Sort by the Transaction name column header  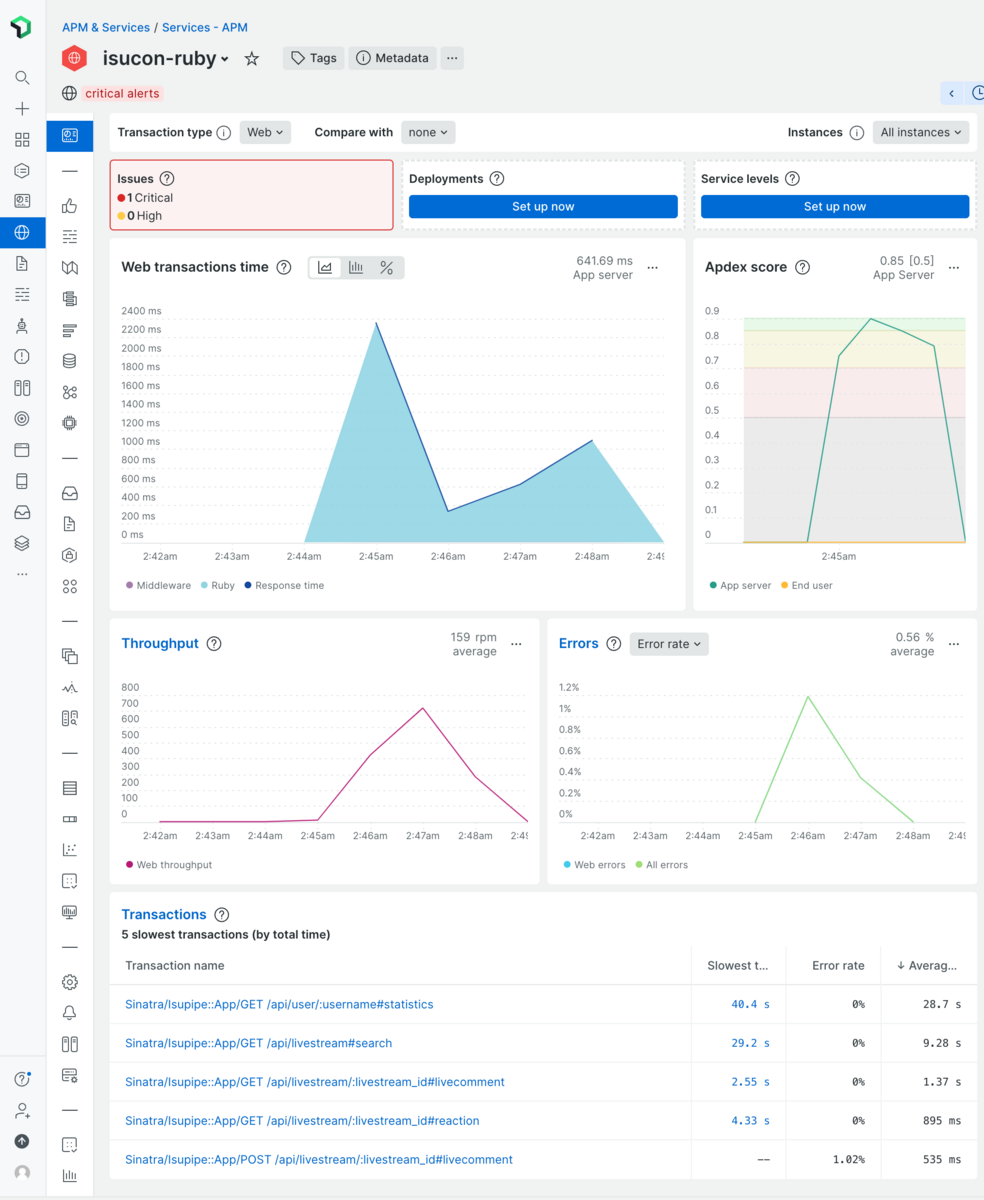coord(175,966)
